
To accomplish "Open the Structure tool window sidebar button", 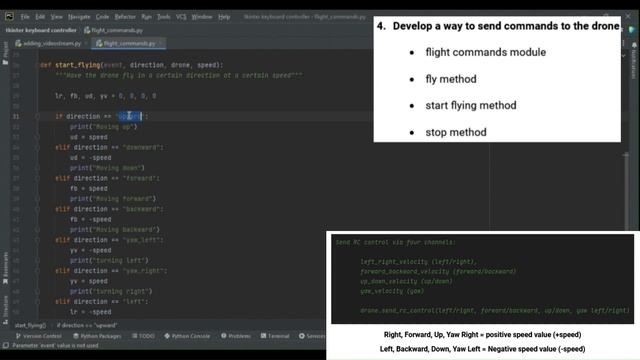I will pyautogui.click(x=5, y=310).
